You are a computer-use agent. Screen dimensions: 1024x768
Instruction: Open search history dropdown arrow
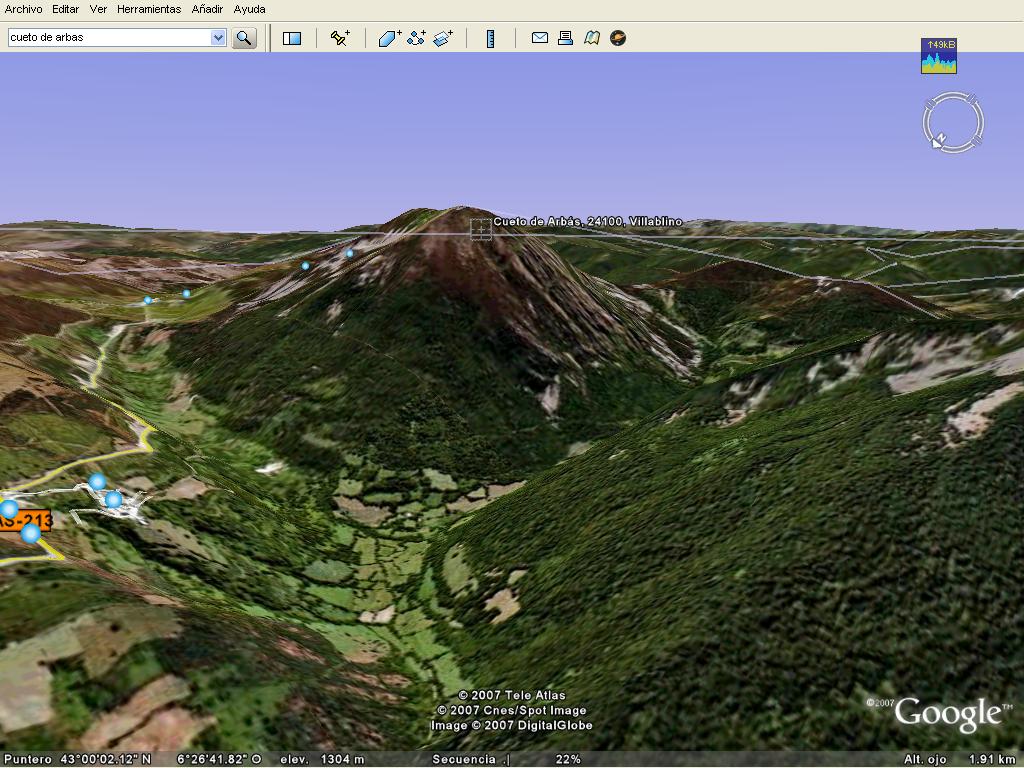[218, 38]
